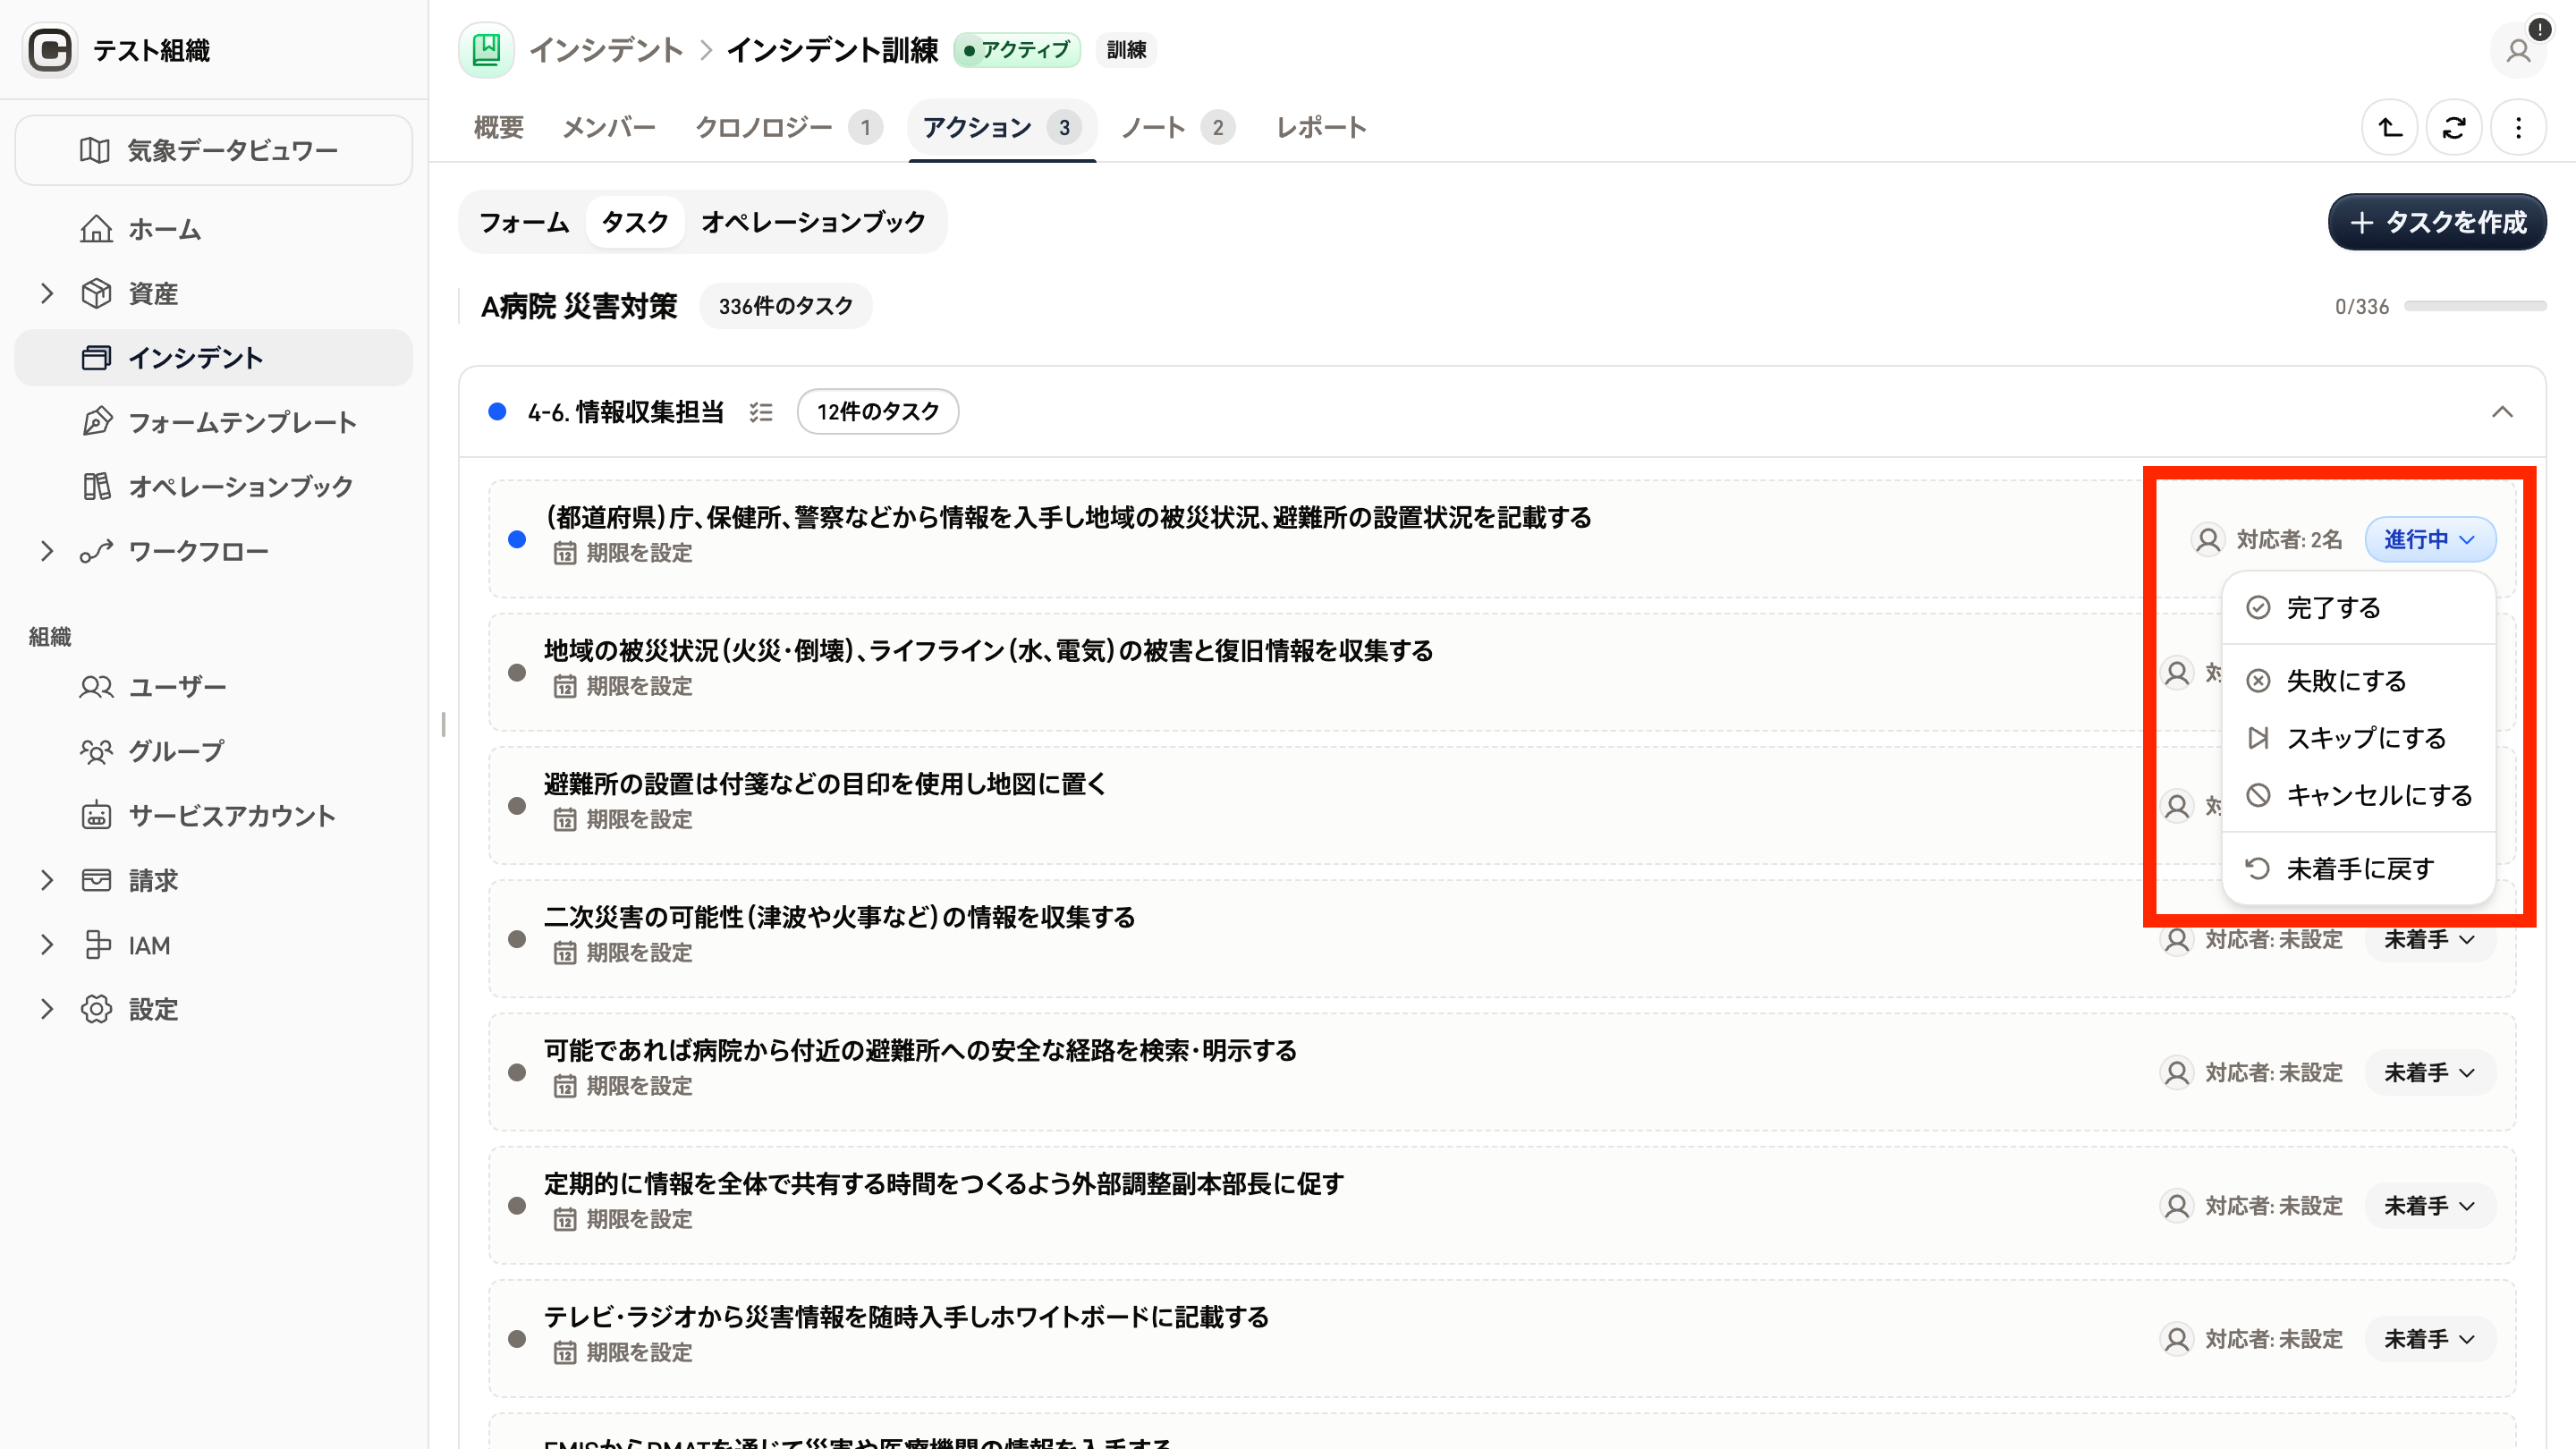
Task: Click the 336件のタスク badge
Action: (786, 306)
